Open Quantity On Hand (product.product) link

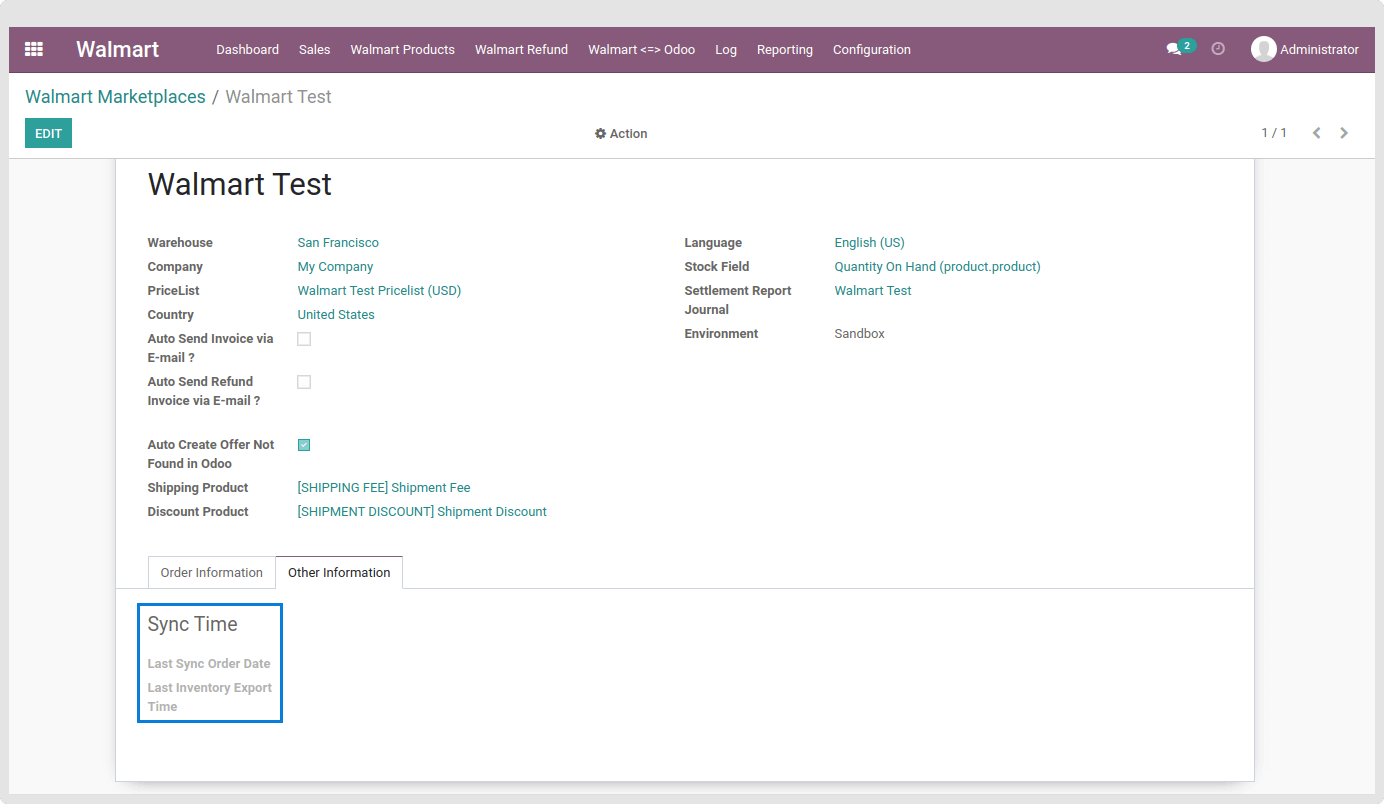[x=937, y=267]
